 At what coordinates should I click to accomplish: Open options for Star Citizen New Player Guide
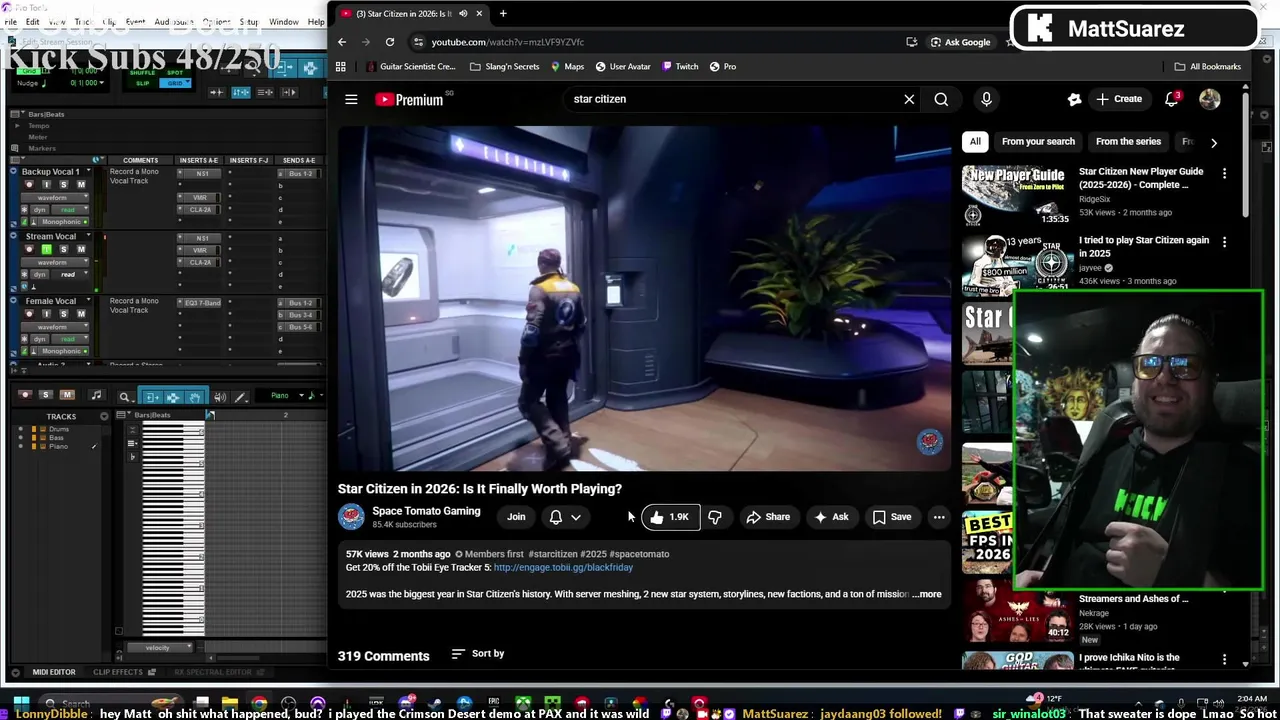[x=1224, y=173]
